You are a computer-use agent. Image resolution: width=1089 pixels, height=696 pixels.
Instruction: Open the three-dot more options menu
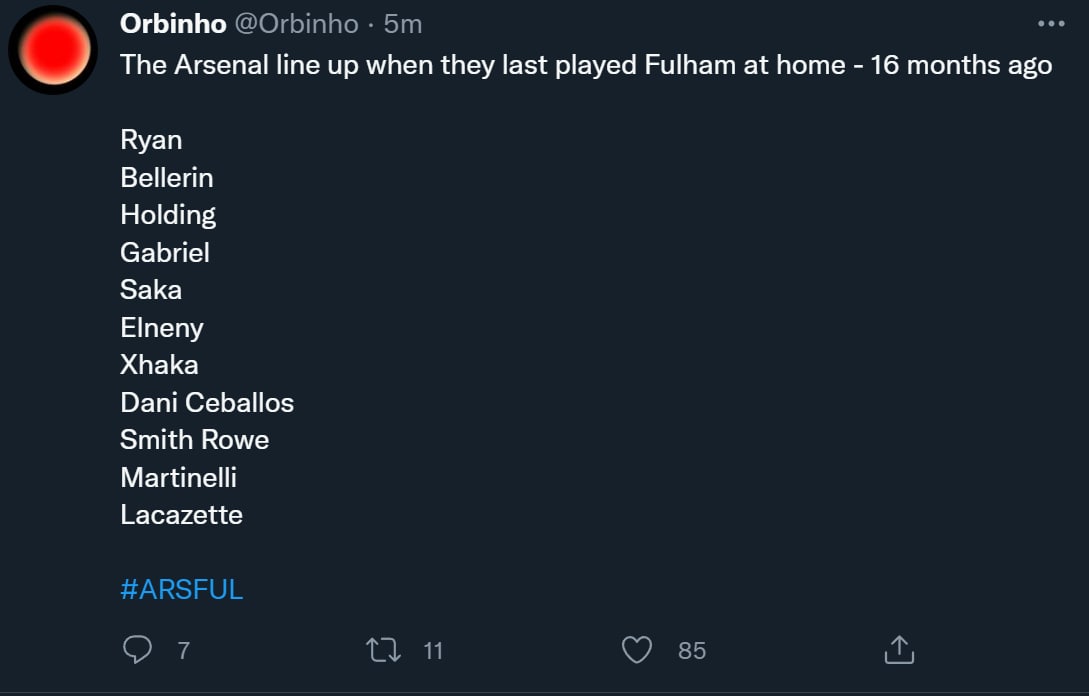1051,24
